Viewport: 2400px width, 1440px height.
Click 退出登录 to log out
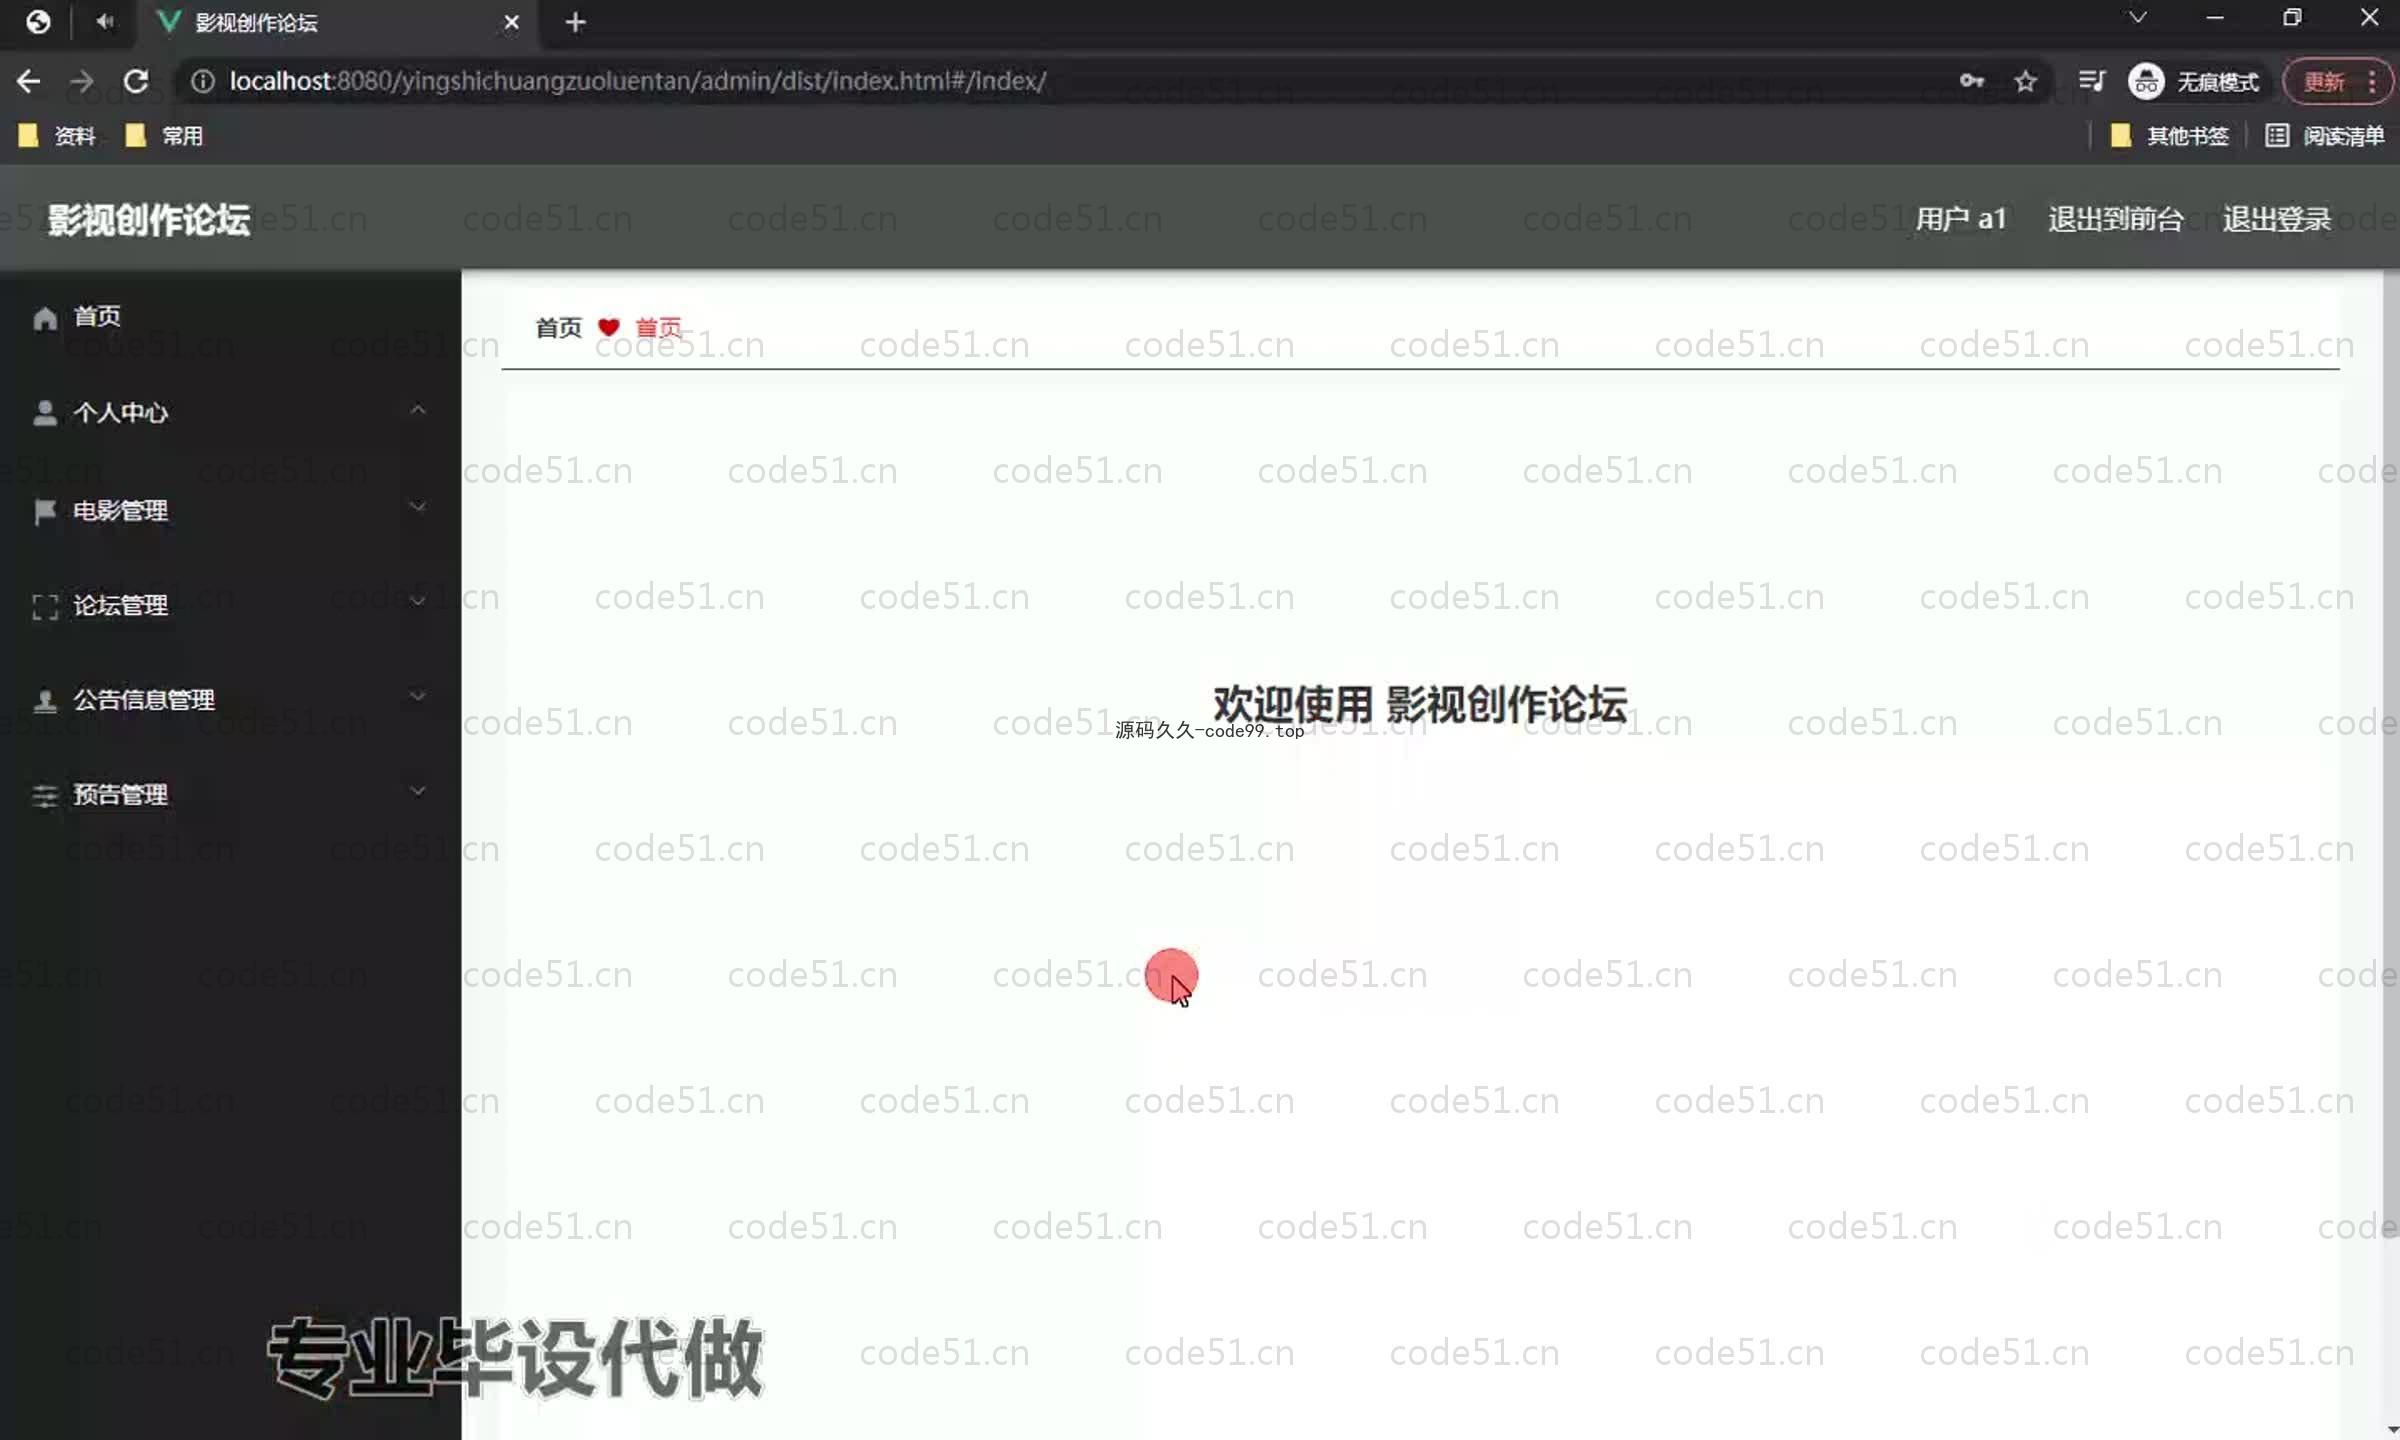(2277, 219)
